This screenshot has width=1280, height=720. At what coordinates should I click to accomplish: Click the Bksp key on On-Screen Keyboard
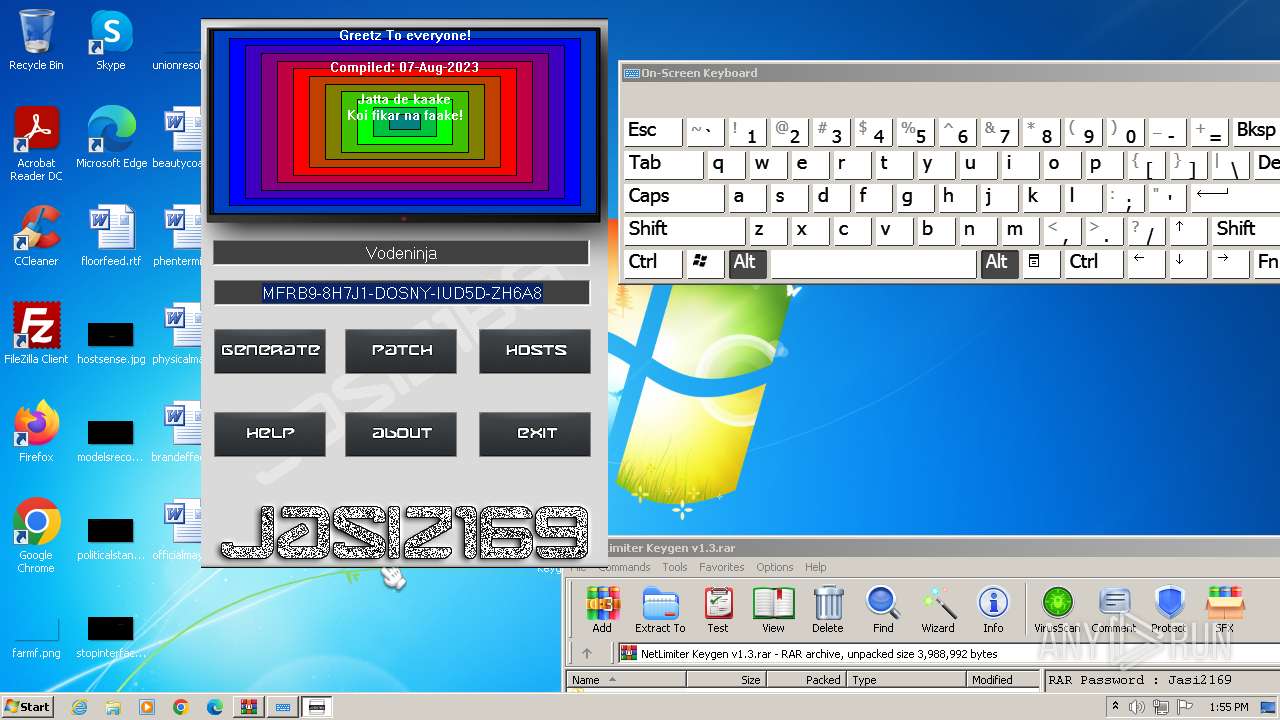[x=1256, y=131]
